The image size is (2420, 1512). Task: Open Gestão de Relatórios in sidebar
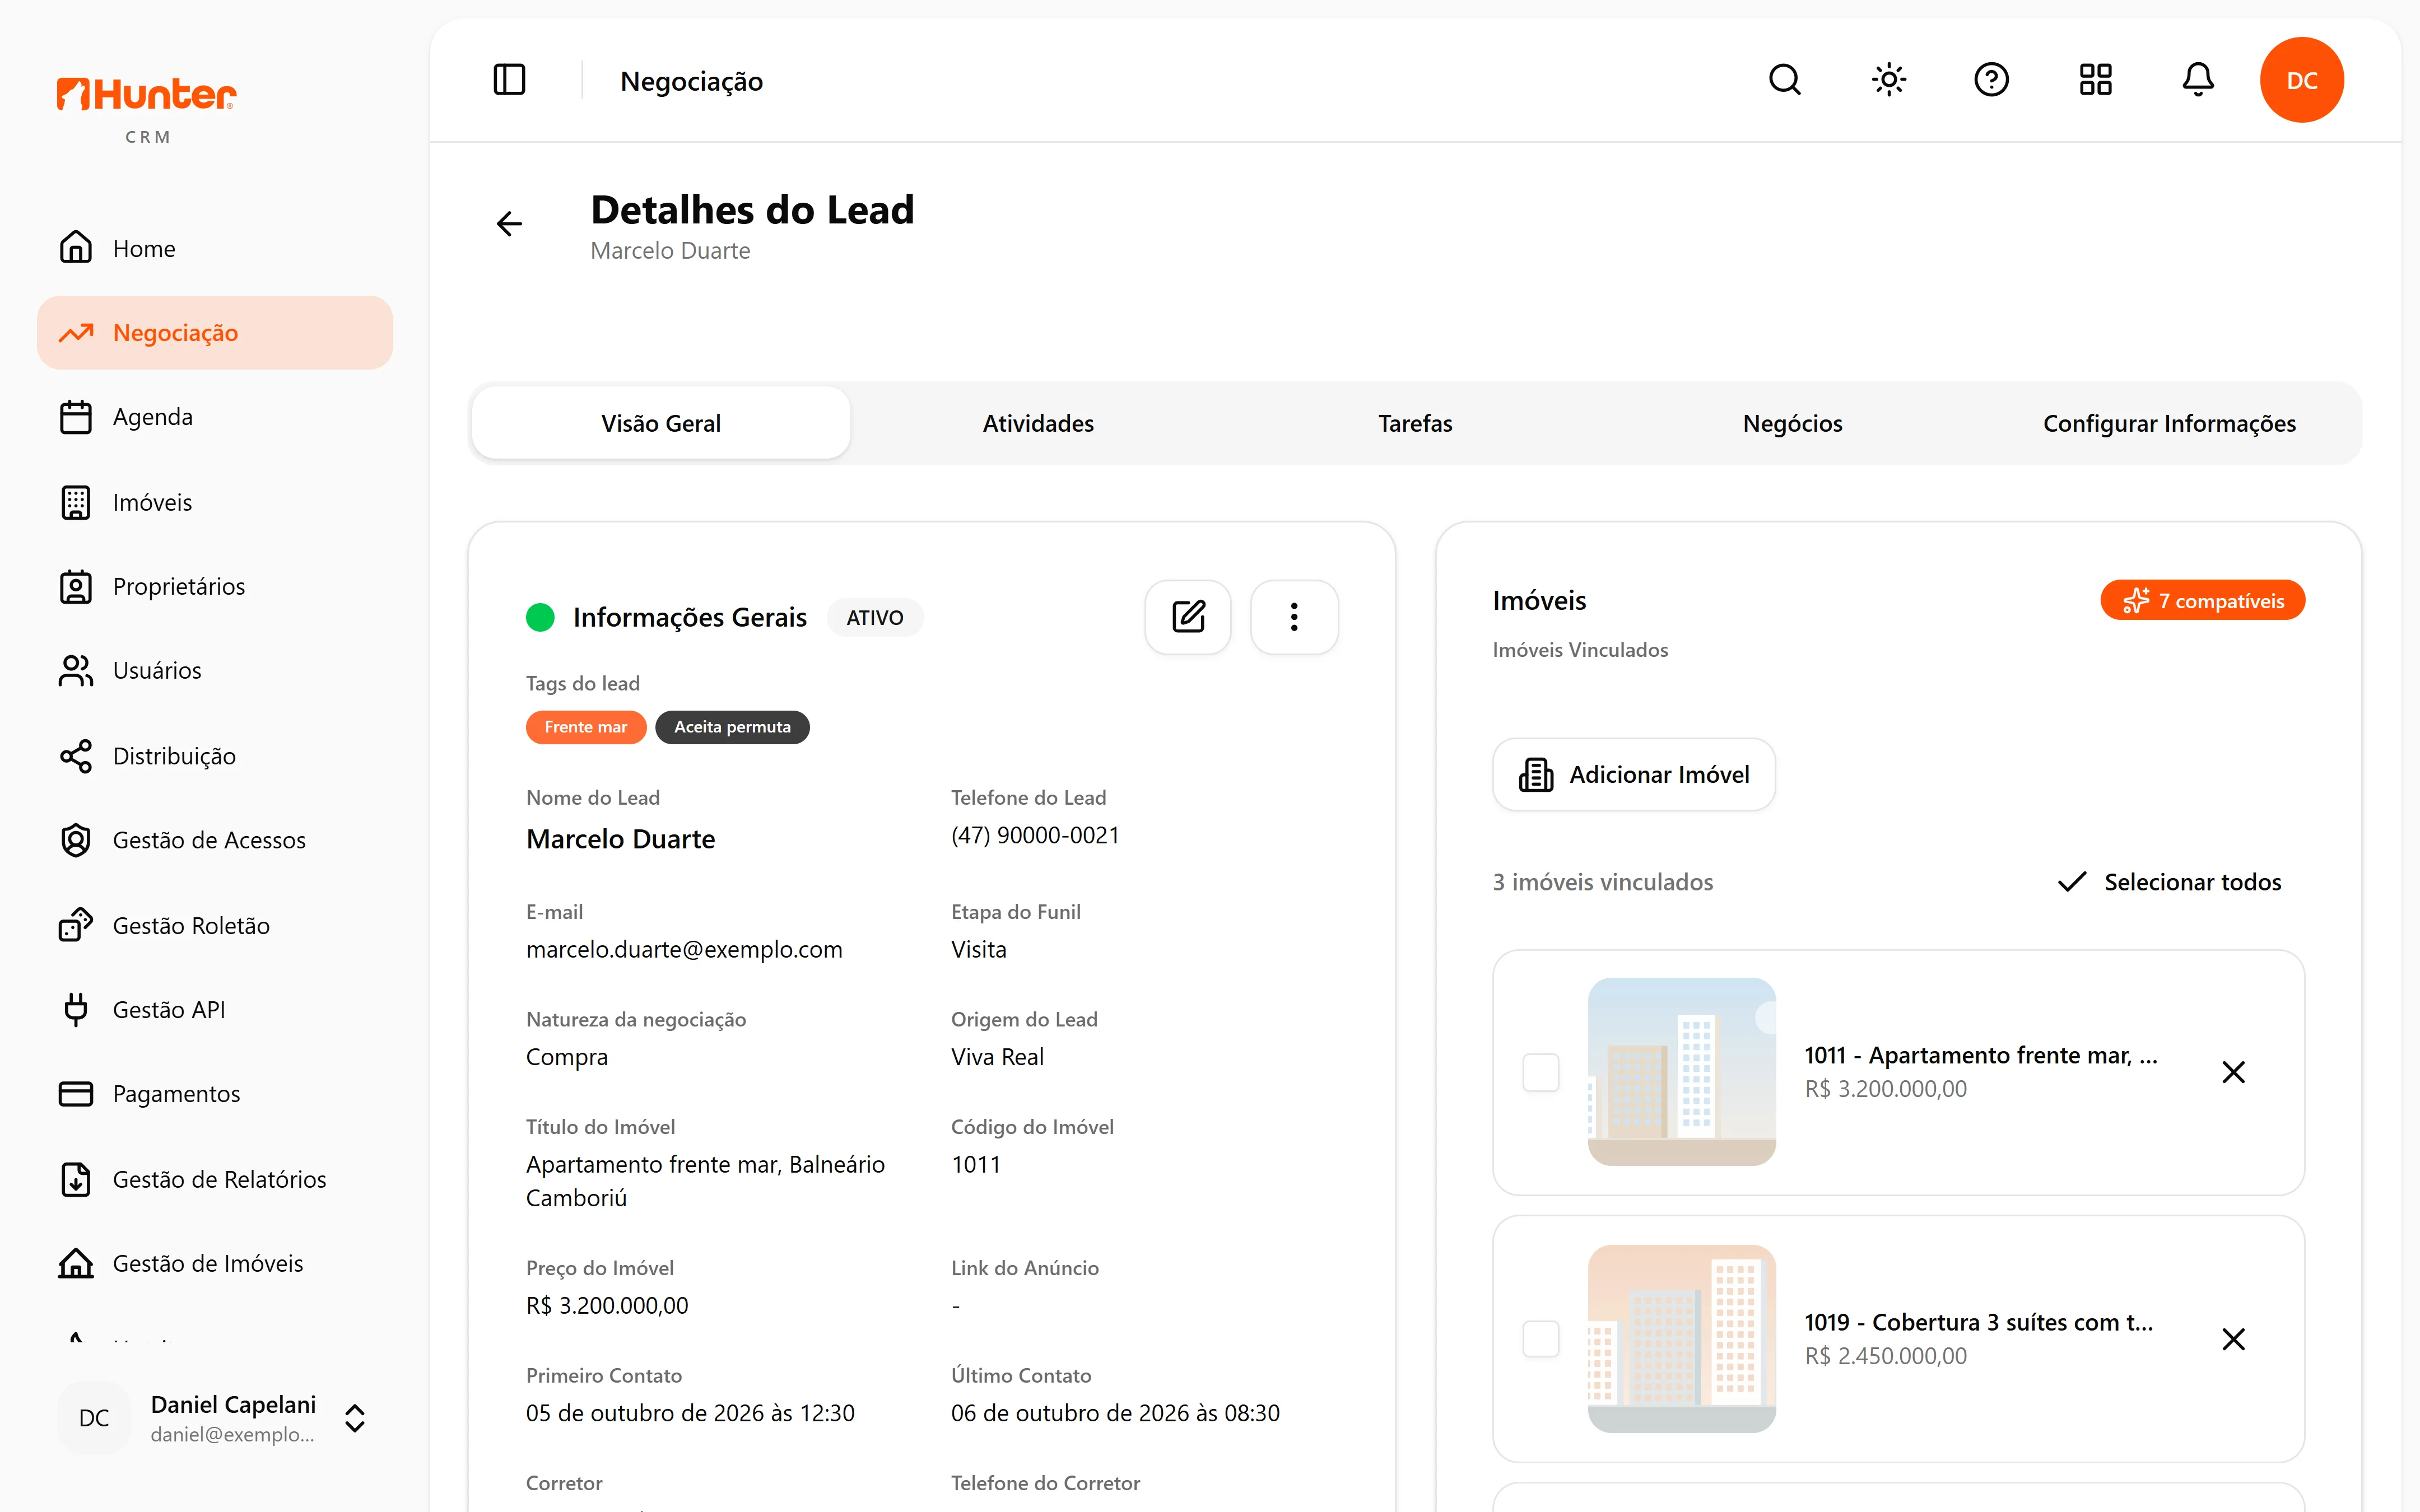(x=215, y=1179)
